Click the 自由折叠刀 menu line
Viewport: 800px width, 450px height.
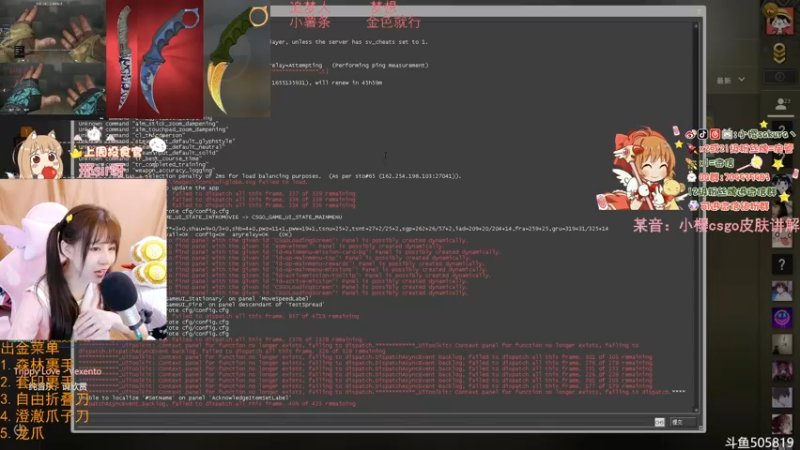[x=45, y=398]
